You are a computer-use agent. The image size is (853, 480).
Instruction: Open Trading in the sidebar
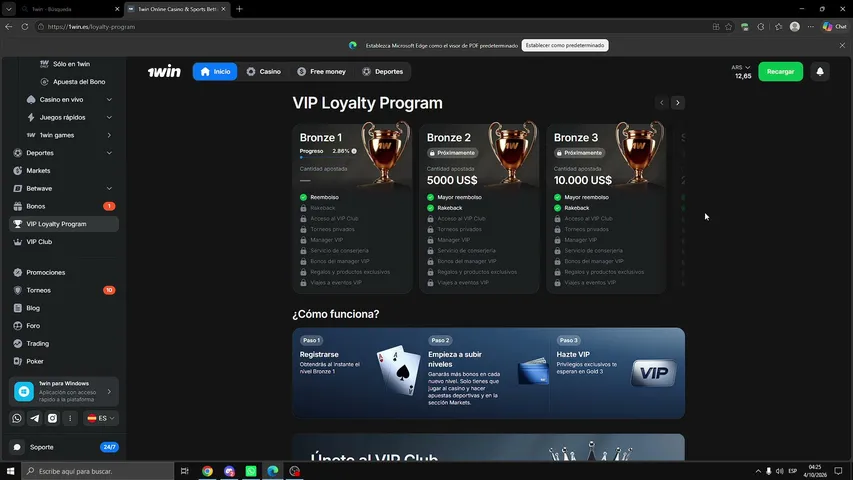(64, 343)
